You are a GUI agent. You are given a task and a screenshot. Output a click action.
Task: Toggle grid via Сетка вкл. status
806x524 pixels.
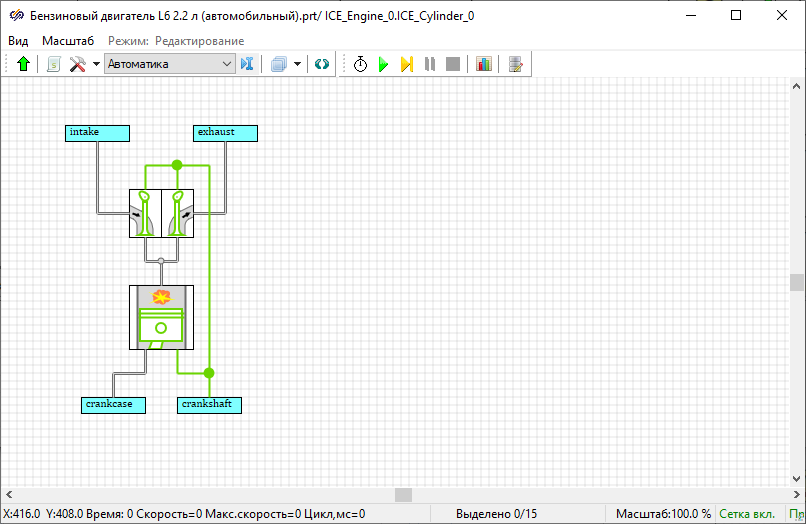click(747, 514)
